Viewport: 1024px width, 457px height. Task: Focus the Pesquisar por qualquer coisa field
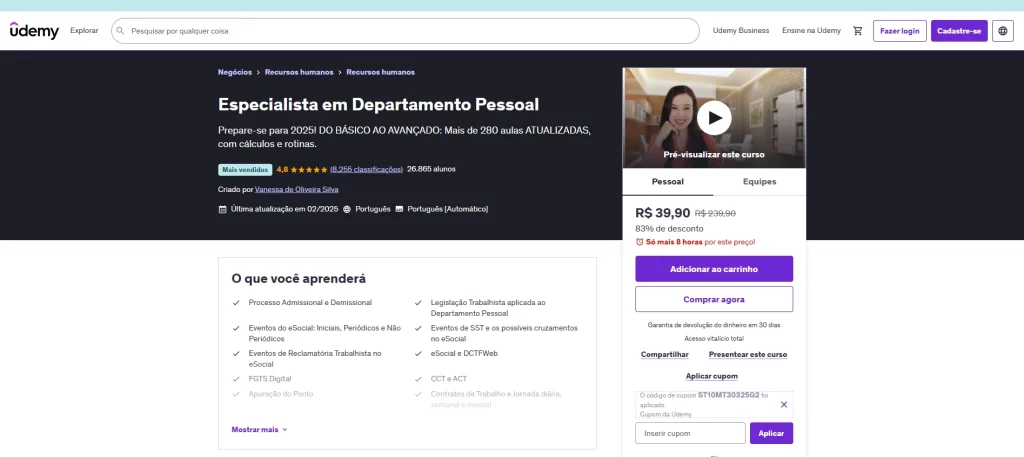pyautogui.click(x=405, y=31)
